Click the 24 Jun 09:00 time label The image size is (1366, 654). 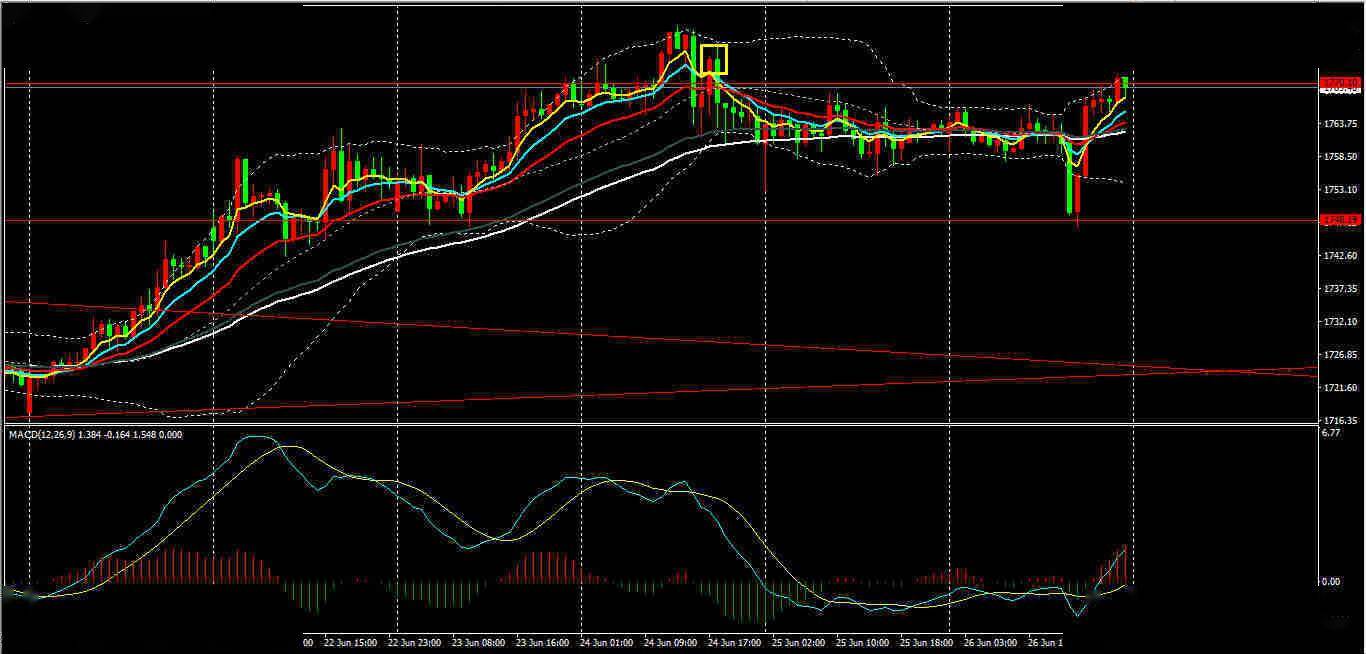(x=671, y=643)
